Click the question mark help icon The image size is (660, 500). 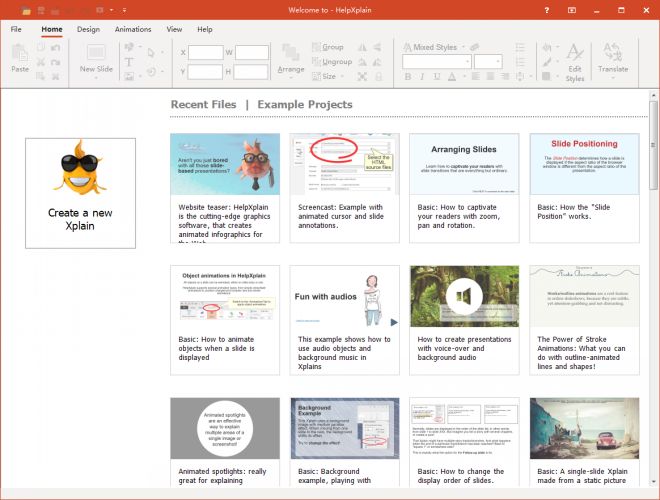(x=546, y=10)
